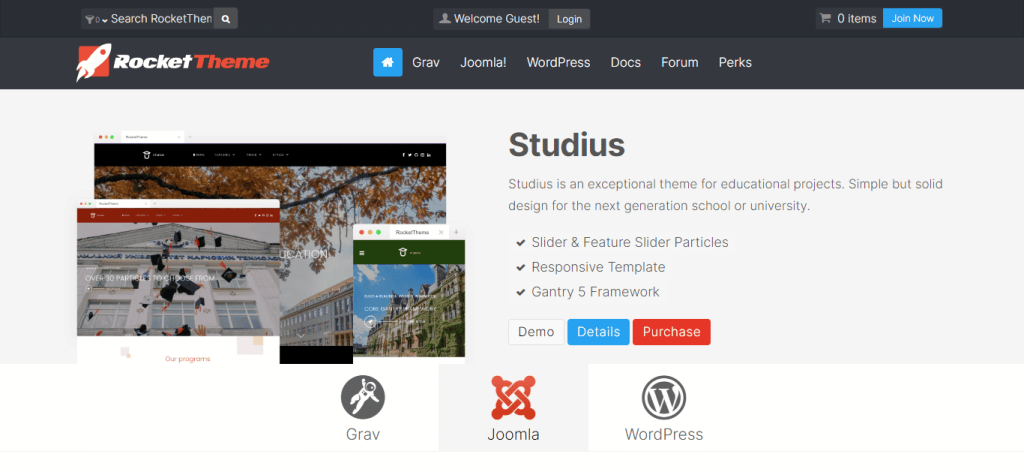Click the red-header tablet preview thumbnail
1024x469 pixels.
coord(178,282)
